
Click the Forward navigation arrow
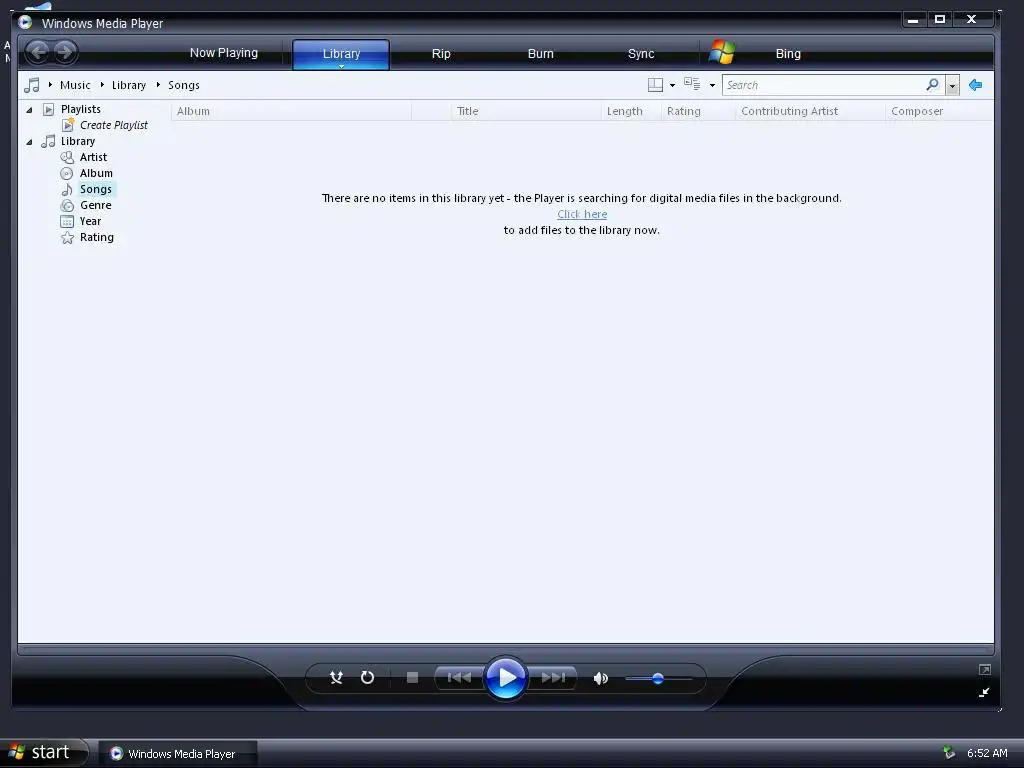click(65, 52)
